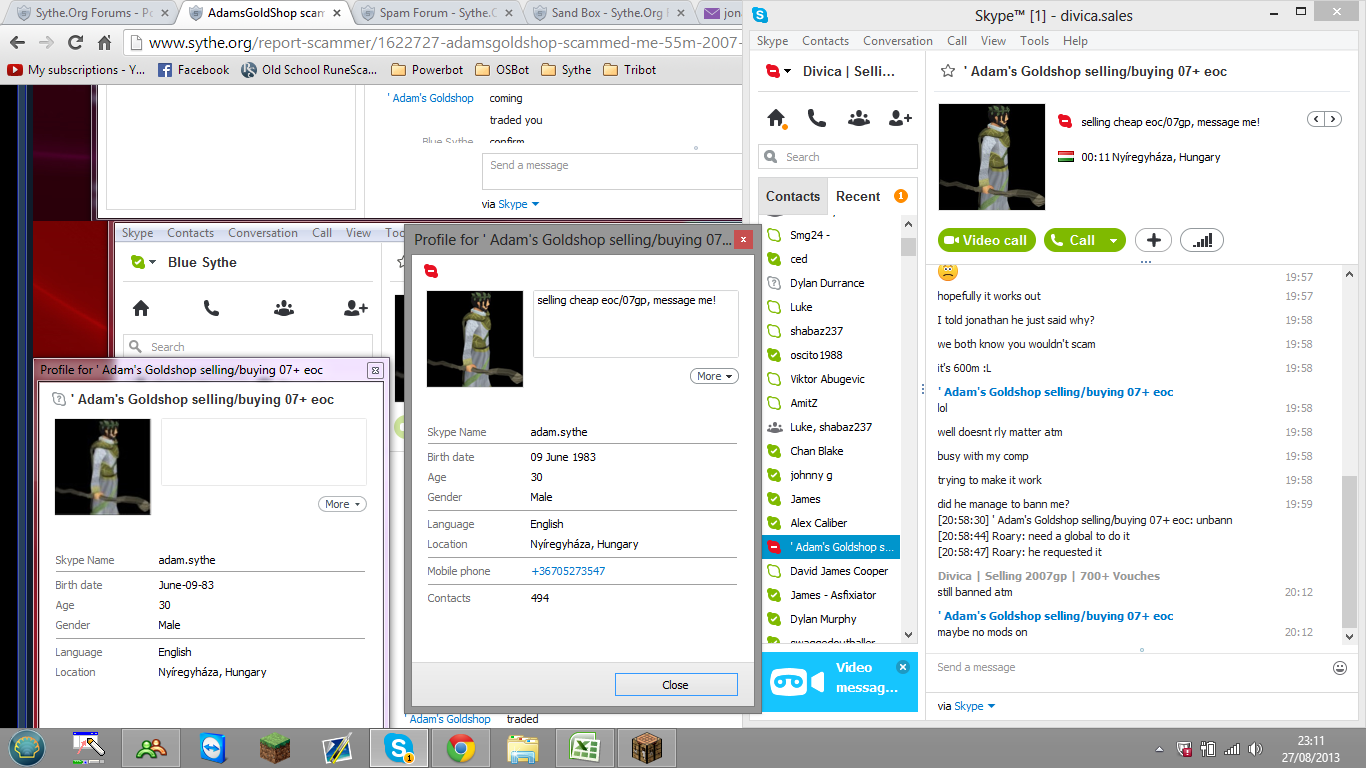
Task: Switch to the Spam Forum browser tab
Action: 437,13
